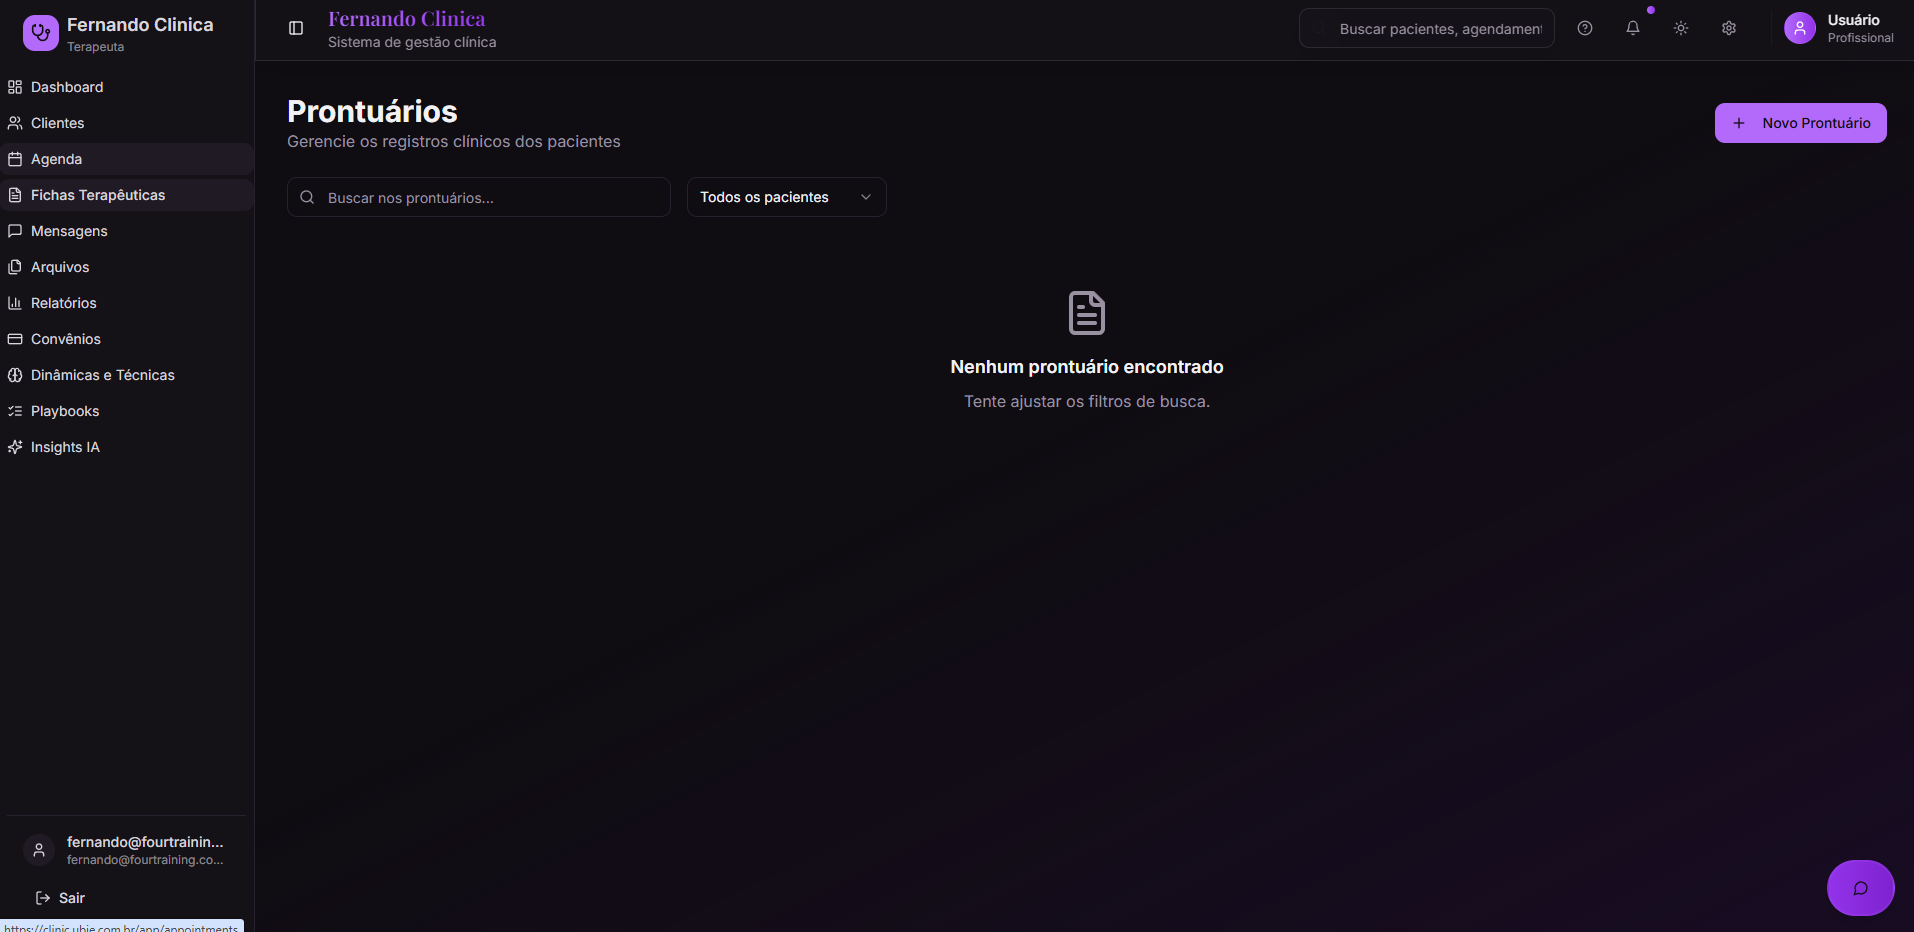The image size is (1914, 932).
Task: Click the Clientes people icon
Action: pyautogui.click(x=15, y=123)
